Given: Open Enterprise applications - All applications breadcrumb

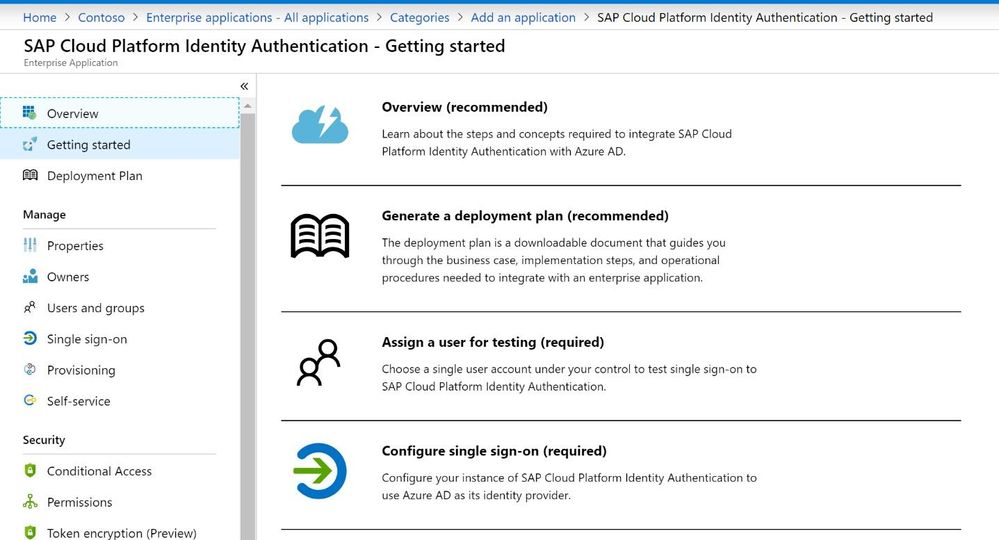Looking at the screenshot, I should pyautogui.click(x=257, y=18).
